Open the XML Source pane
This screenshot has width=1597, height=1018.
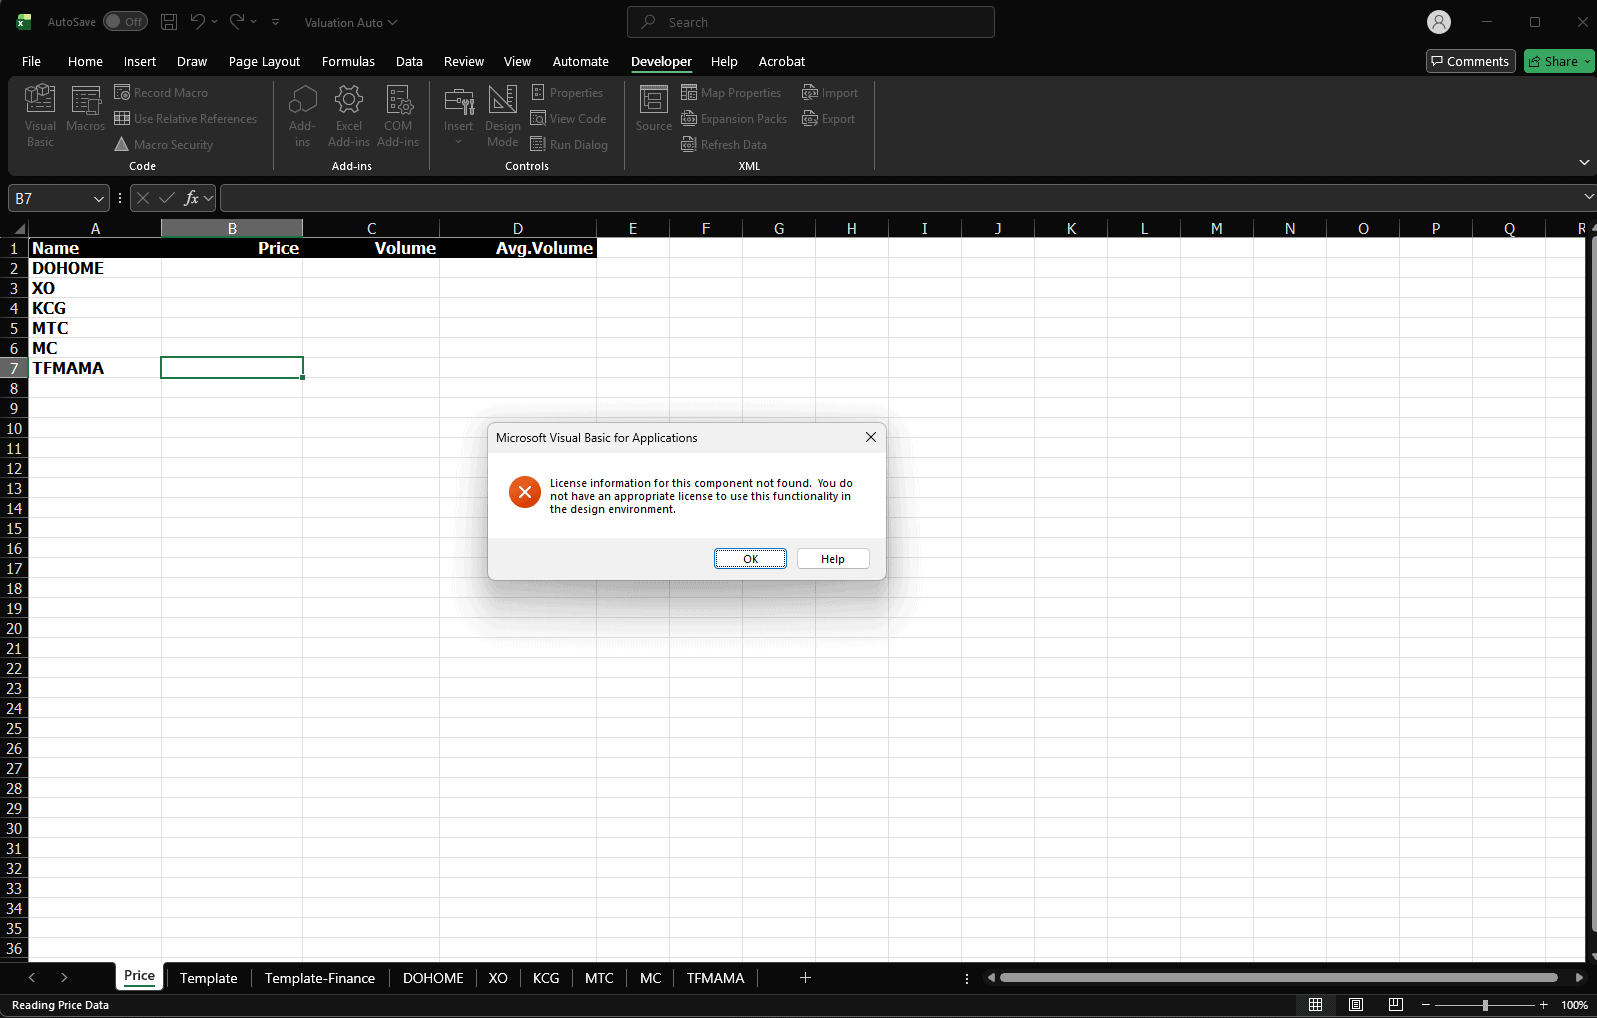(x=653, y=109)
